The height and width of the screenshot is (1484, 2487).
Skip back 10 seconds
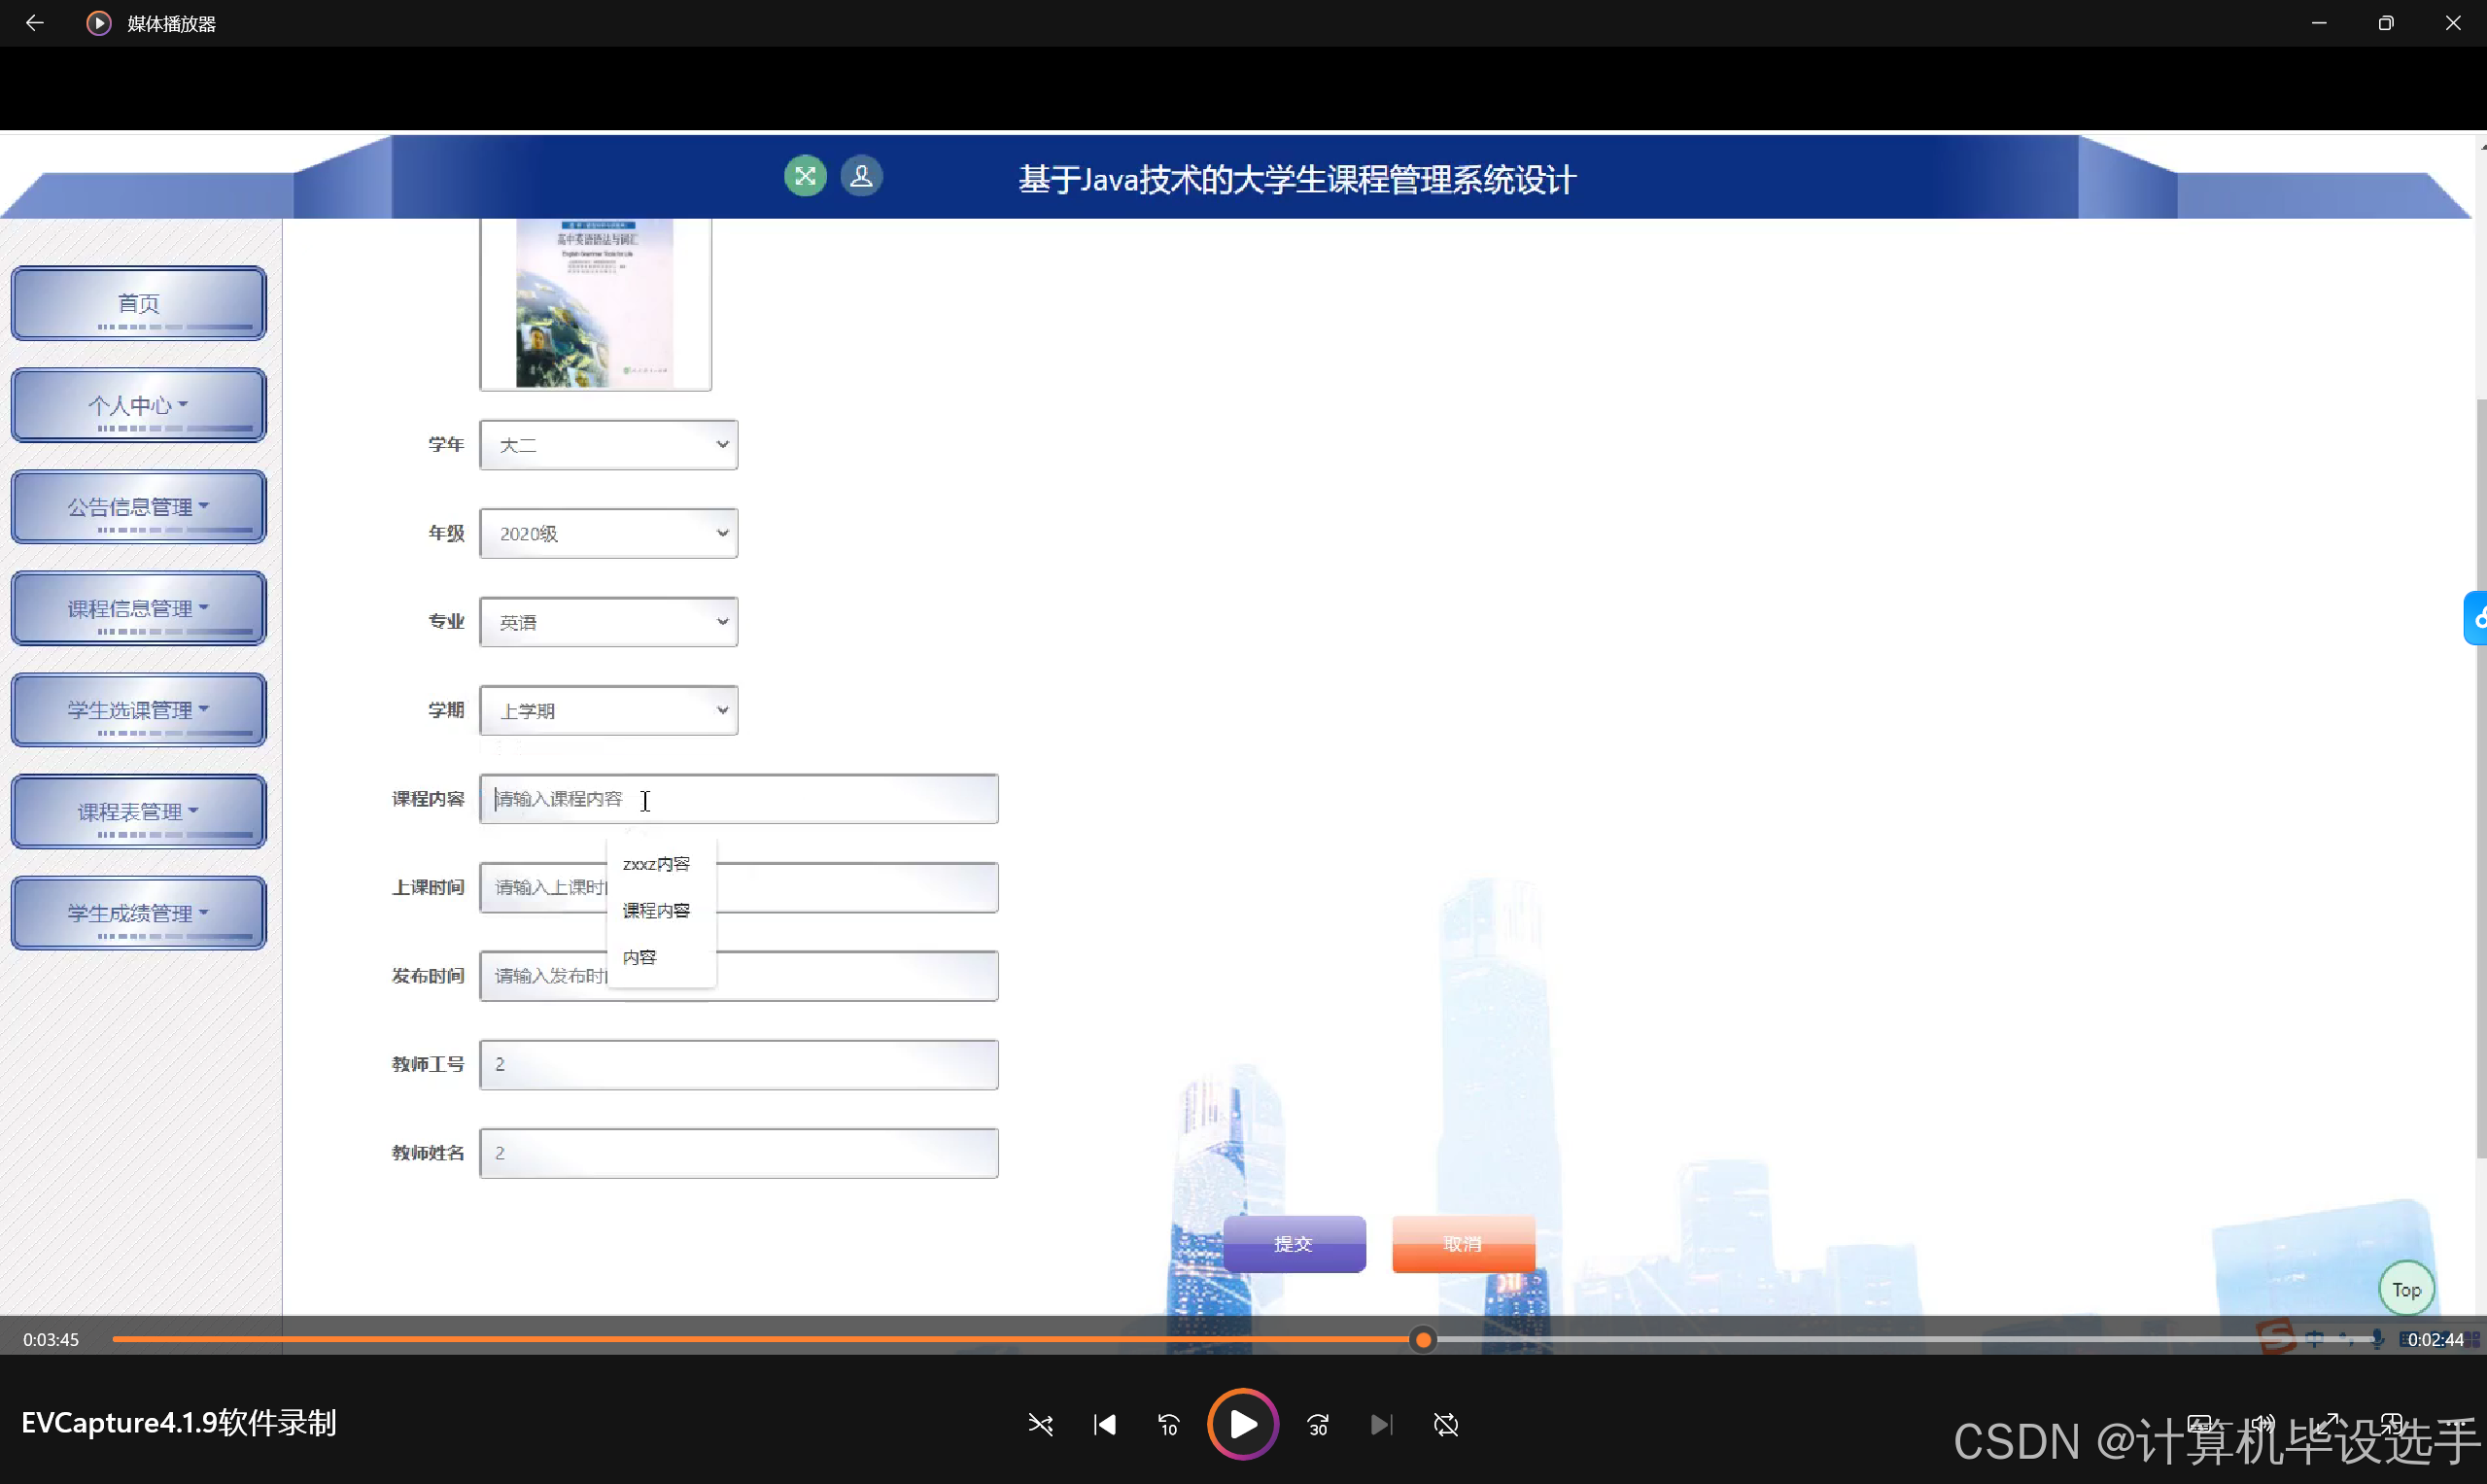tap(1168, 1424)
